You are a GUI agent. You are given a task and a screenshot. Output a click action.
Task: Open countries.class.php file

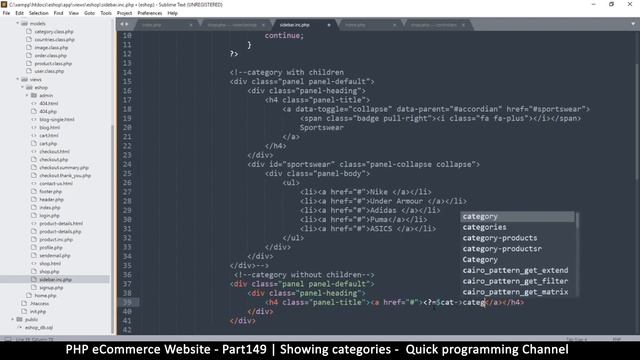(x=54, y=40)
